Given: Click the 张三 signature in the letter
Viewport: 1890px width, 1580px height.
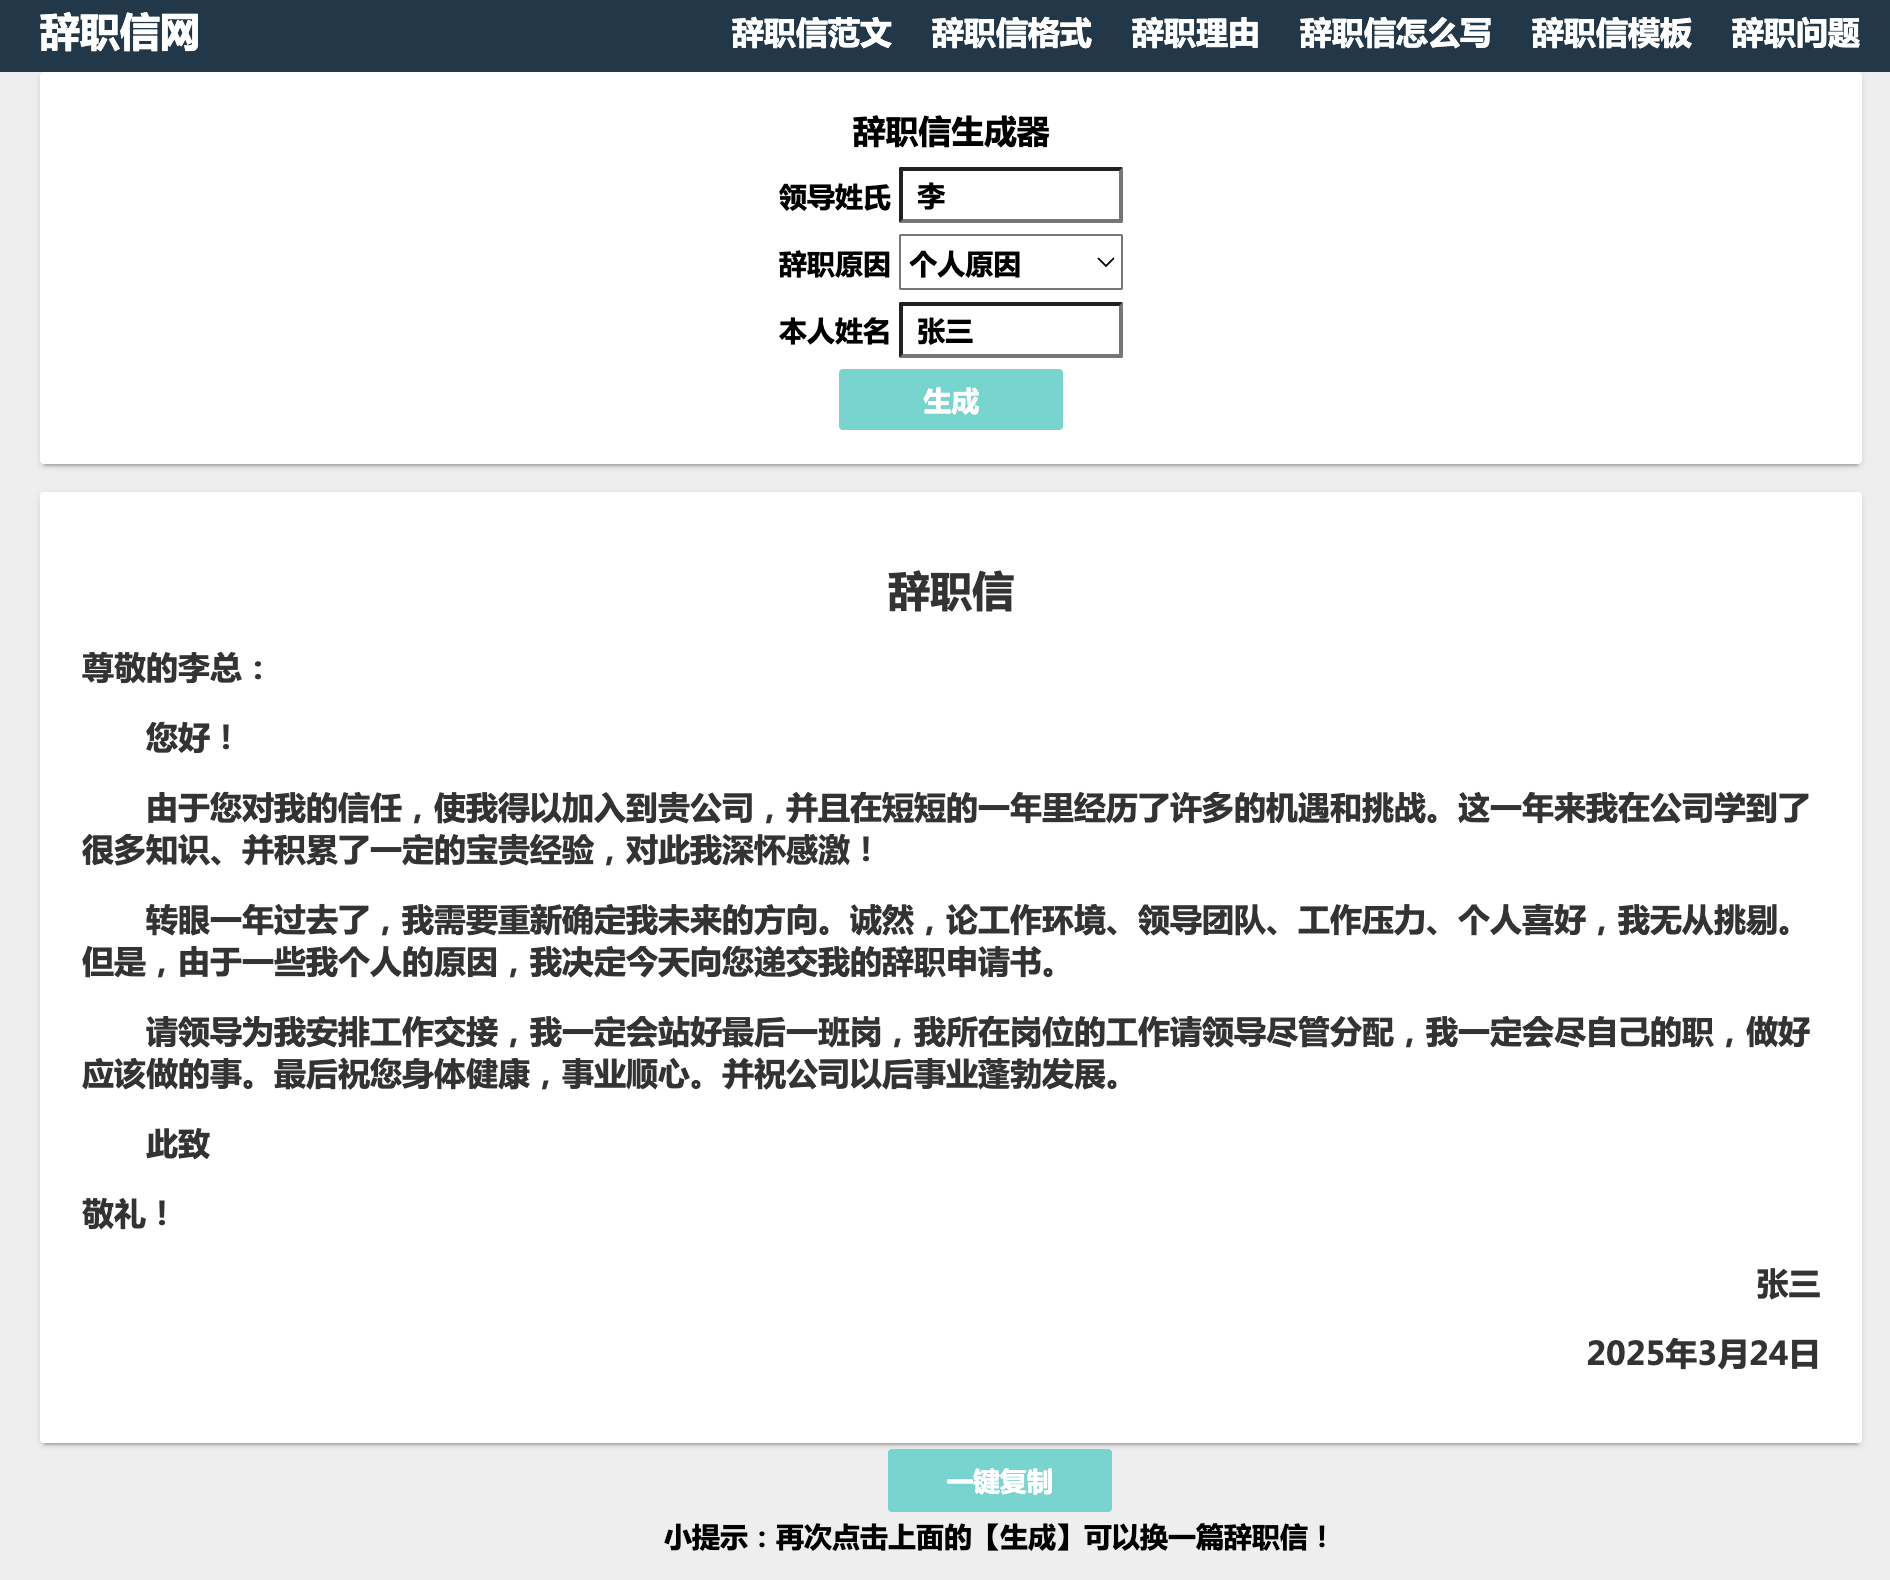Looking at the screenshot, I should tap(1787, 1285).
